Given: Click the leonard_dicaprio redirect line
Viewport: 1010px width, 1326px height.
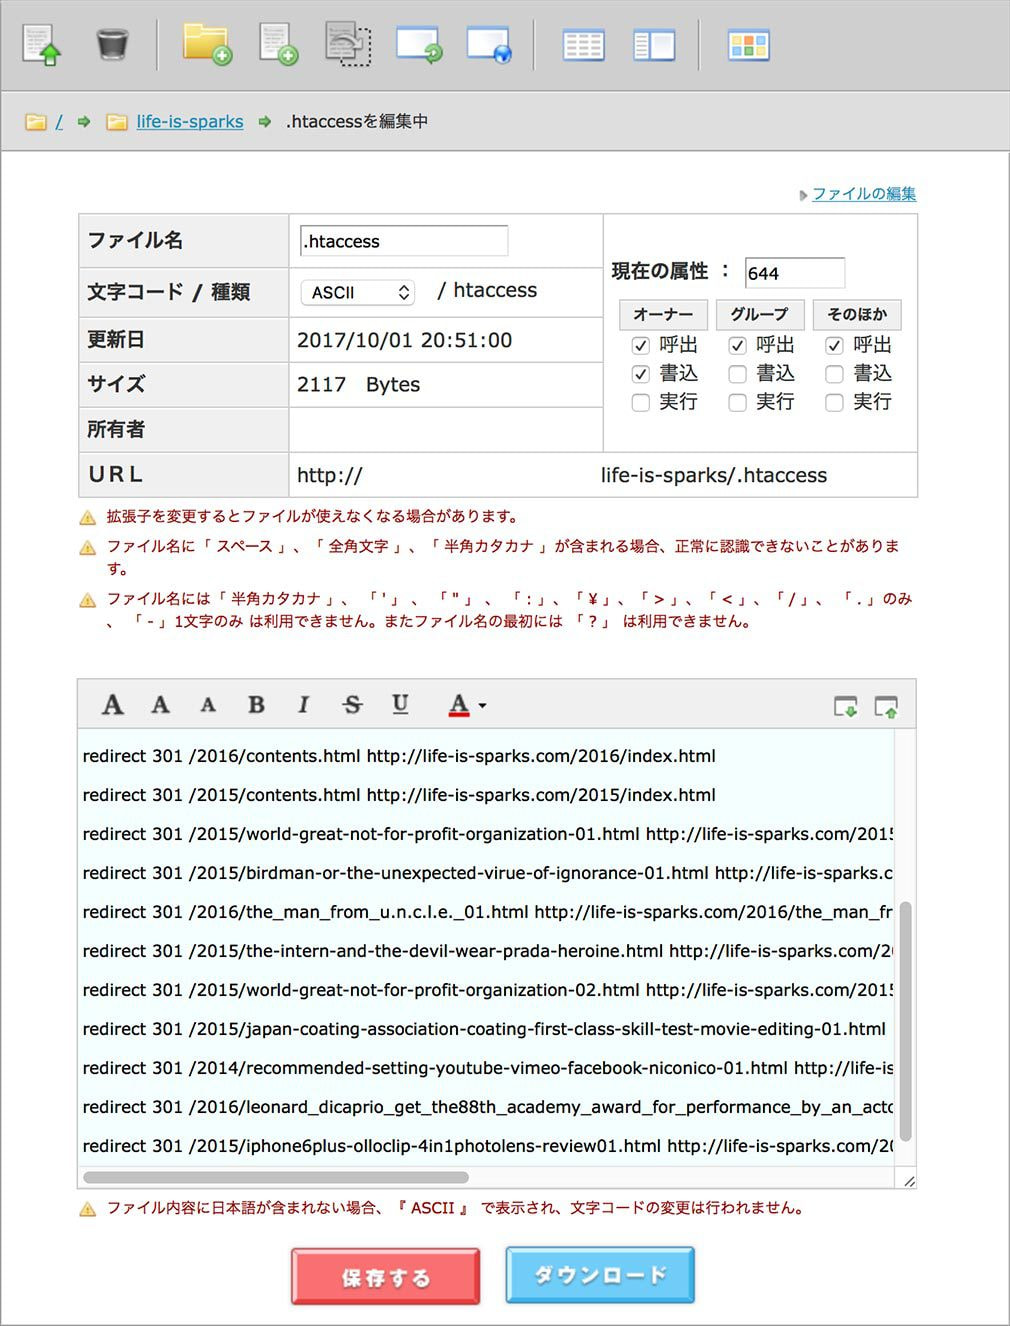Looking at the screenshot, I should point(488,1107).
